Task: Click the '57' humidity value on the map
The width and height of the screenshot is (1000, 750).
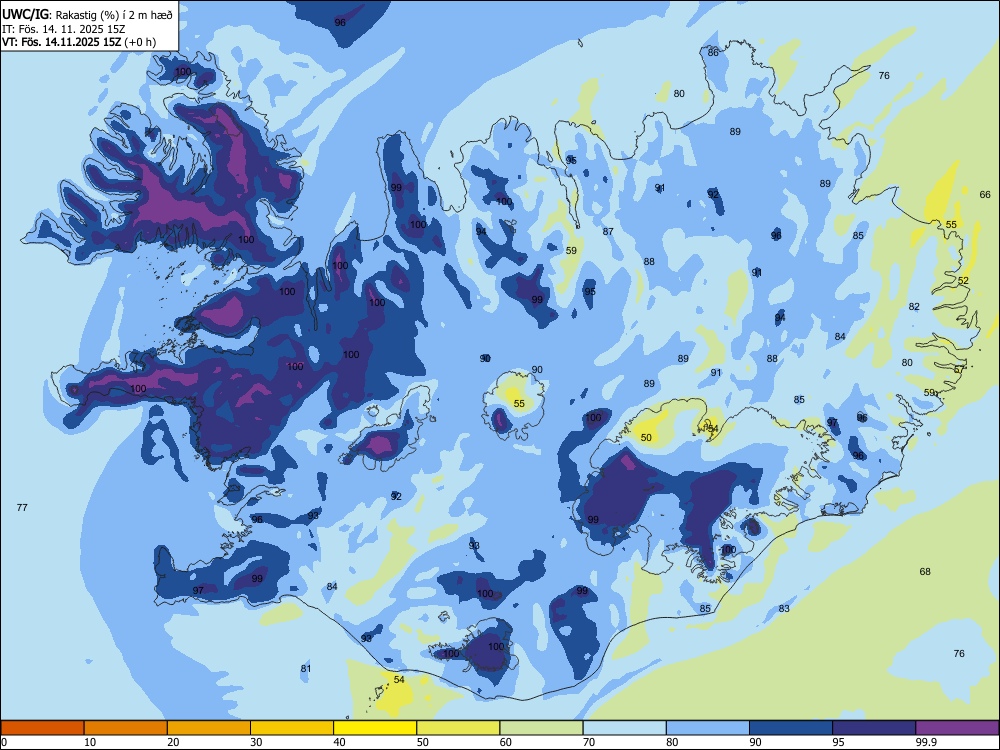Action: [959, 370]
